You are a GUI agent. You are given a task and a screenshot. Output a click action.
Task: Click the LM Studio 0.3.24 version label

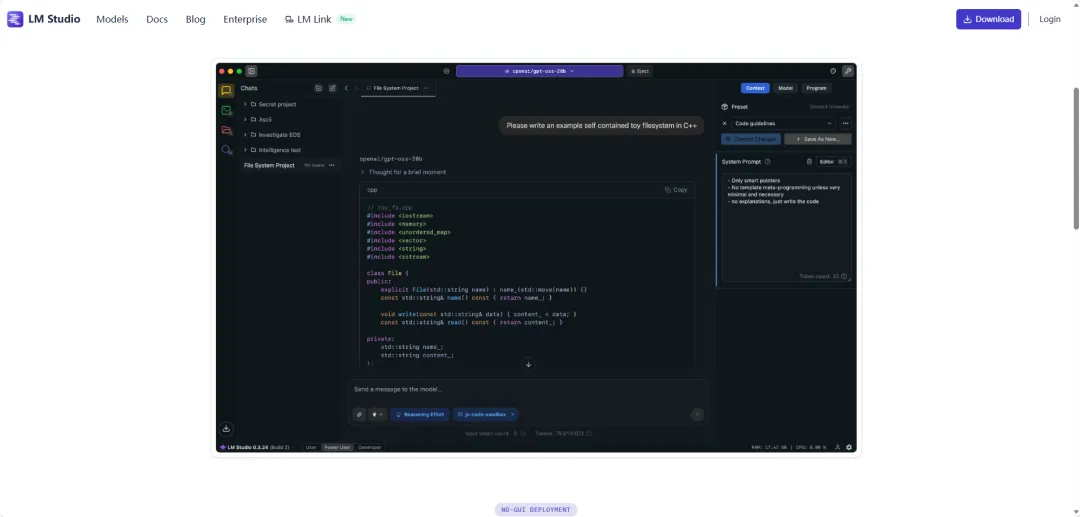(254, 447)
